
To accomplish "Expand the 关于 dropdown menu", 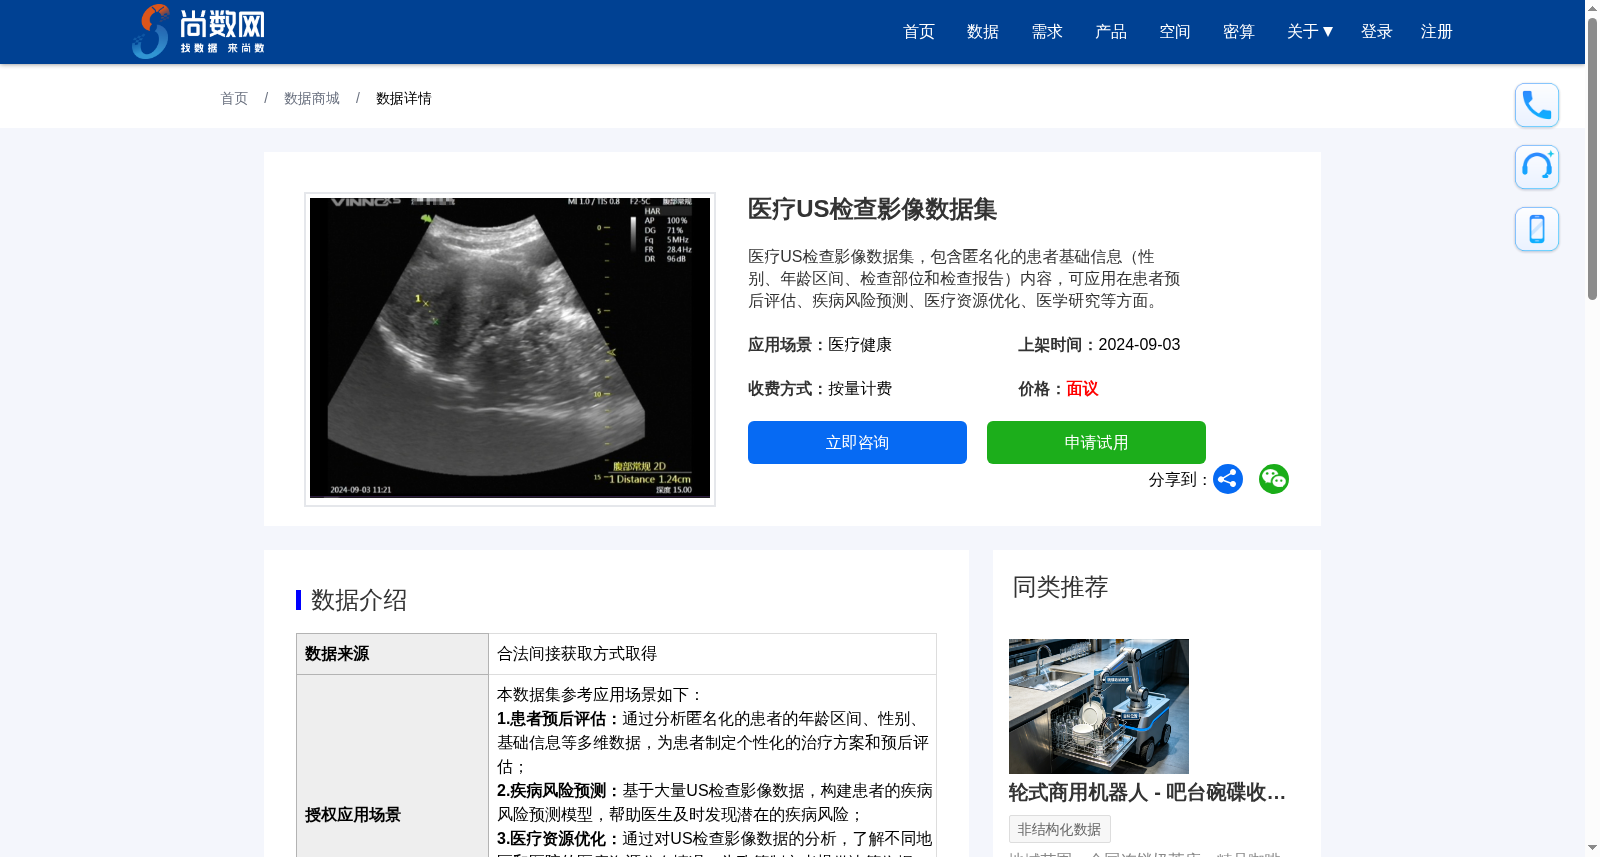I will (x=1310, y=32).
